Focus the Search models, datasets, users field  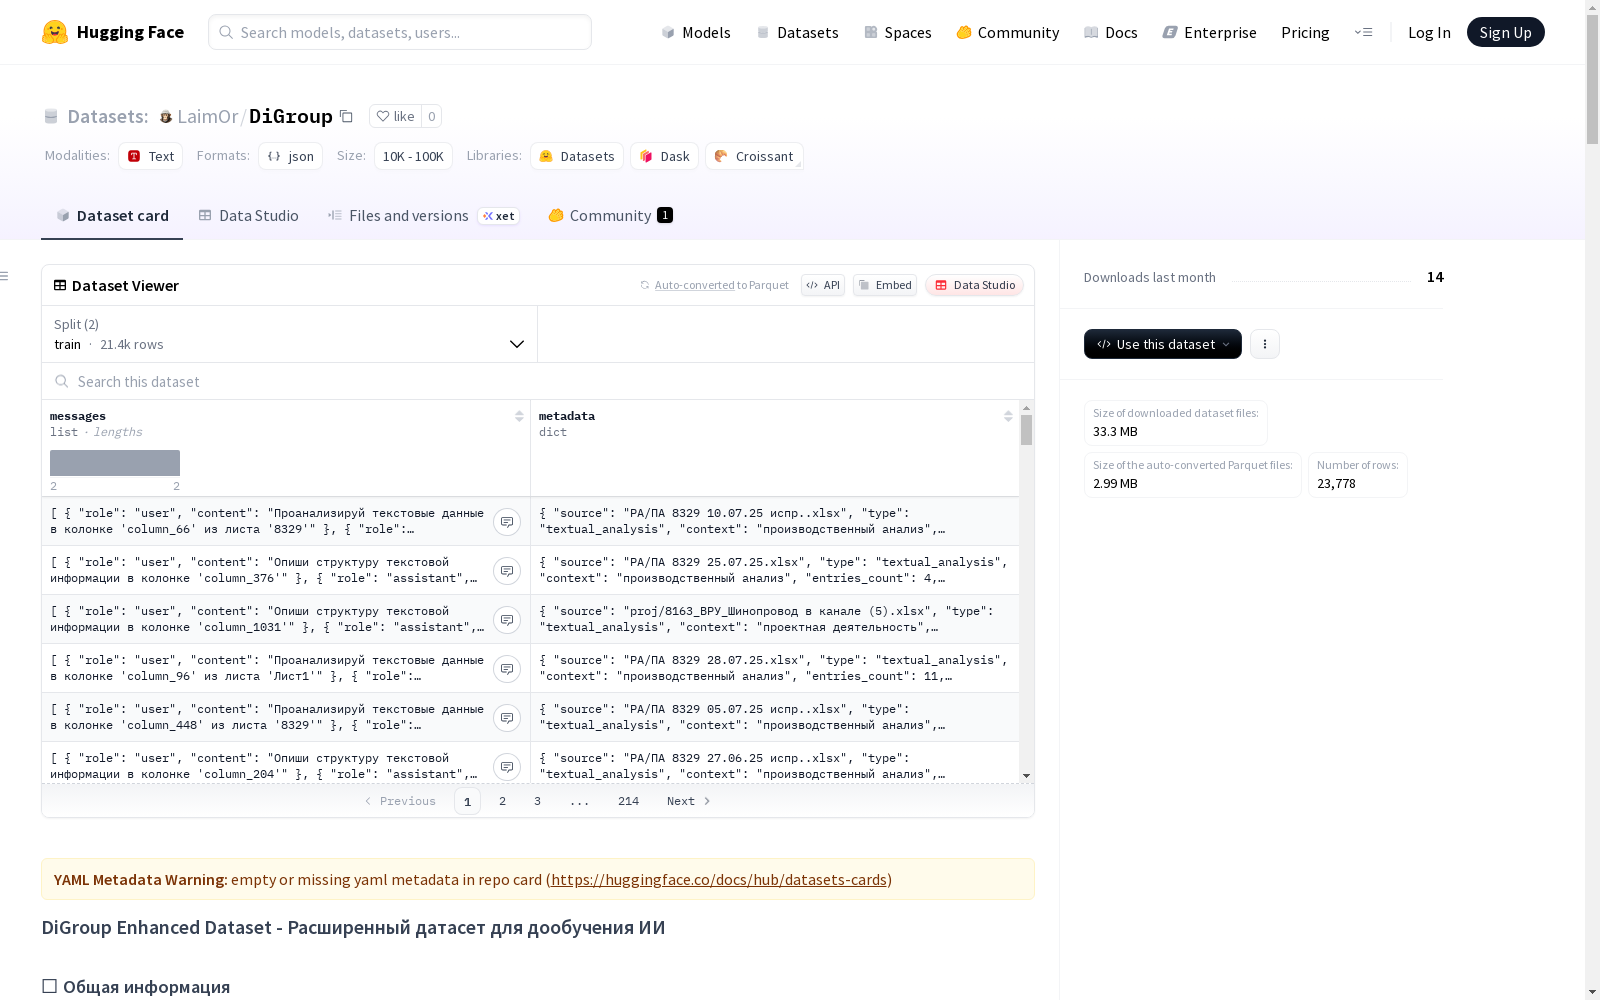400,32
